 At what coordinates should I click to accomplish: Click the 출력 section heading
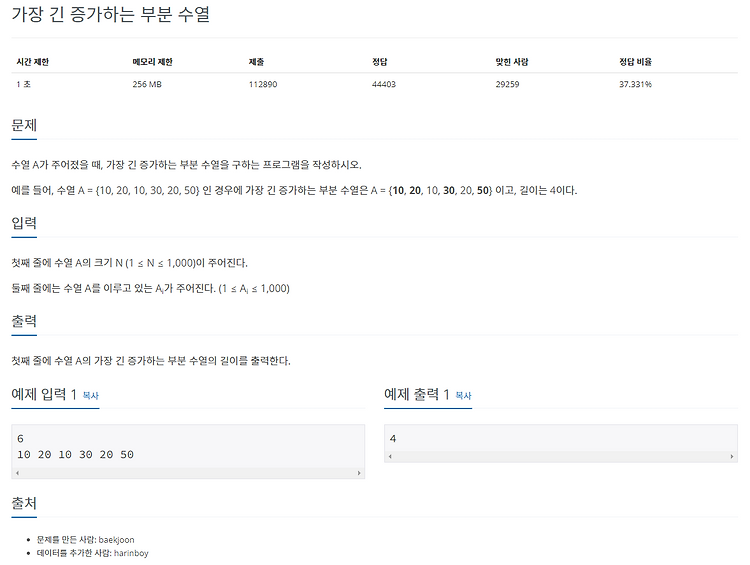(x=24, y=321)
